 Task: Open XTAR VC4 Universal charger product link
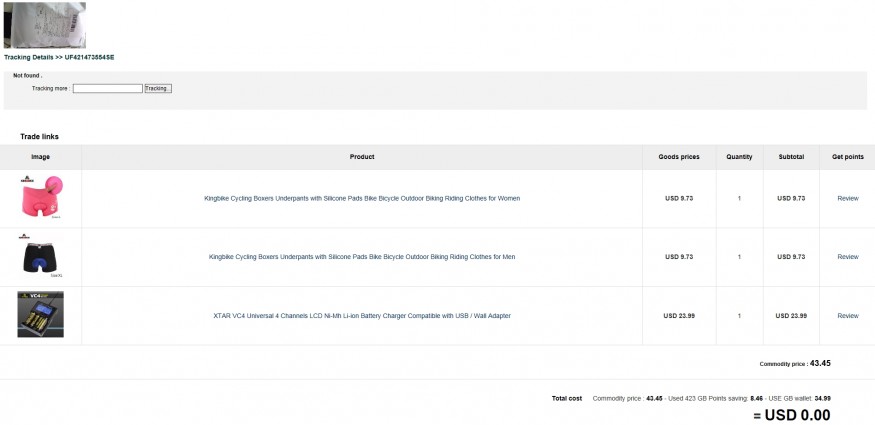coord(362,316)
